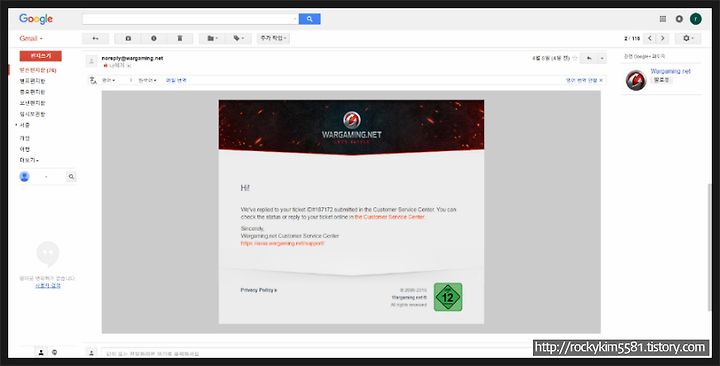Click the sender avatar next to noreply@wargaming.net
Image resolution: width=720 pixels, height=366 pixels.
click(x=92, y=61)
